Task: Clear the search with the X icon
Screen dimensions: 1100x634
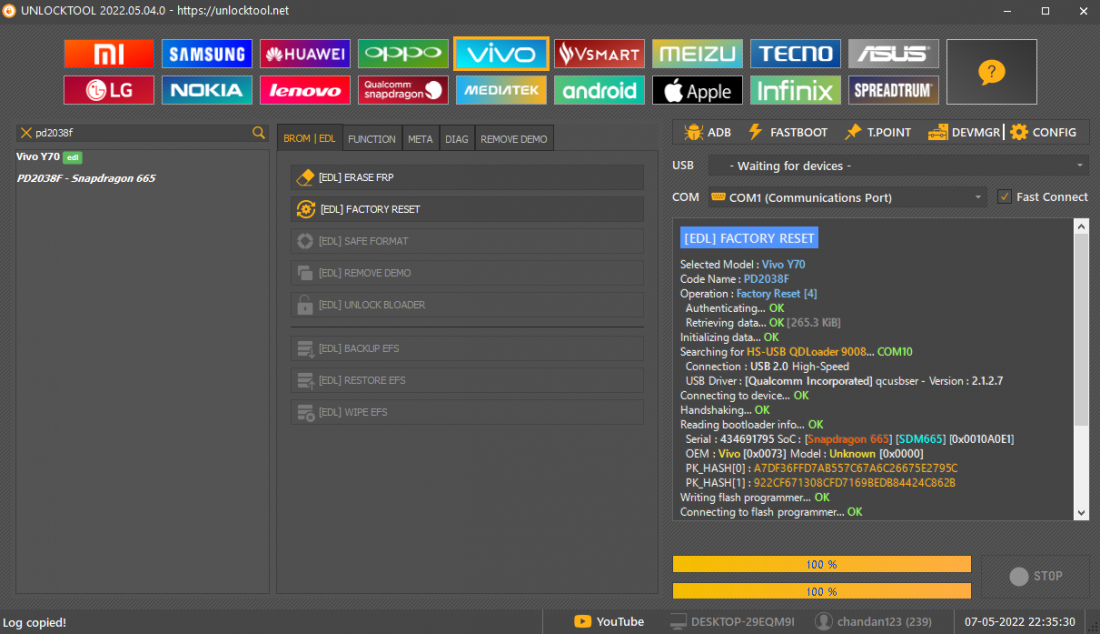Action: click(x=26, y=133)
